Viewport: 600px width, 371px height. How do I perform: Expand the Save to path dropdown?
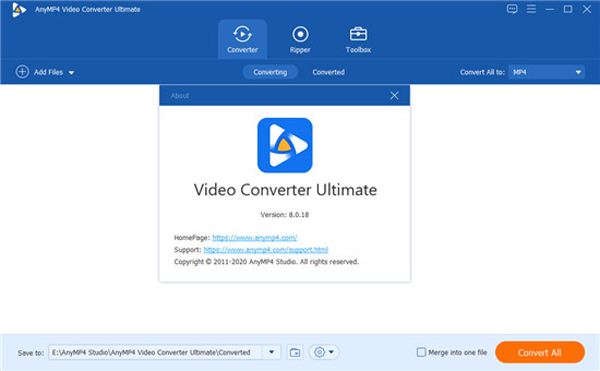(271, 352)
